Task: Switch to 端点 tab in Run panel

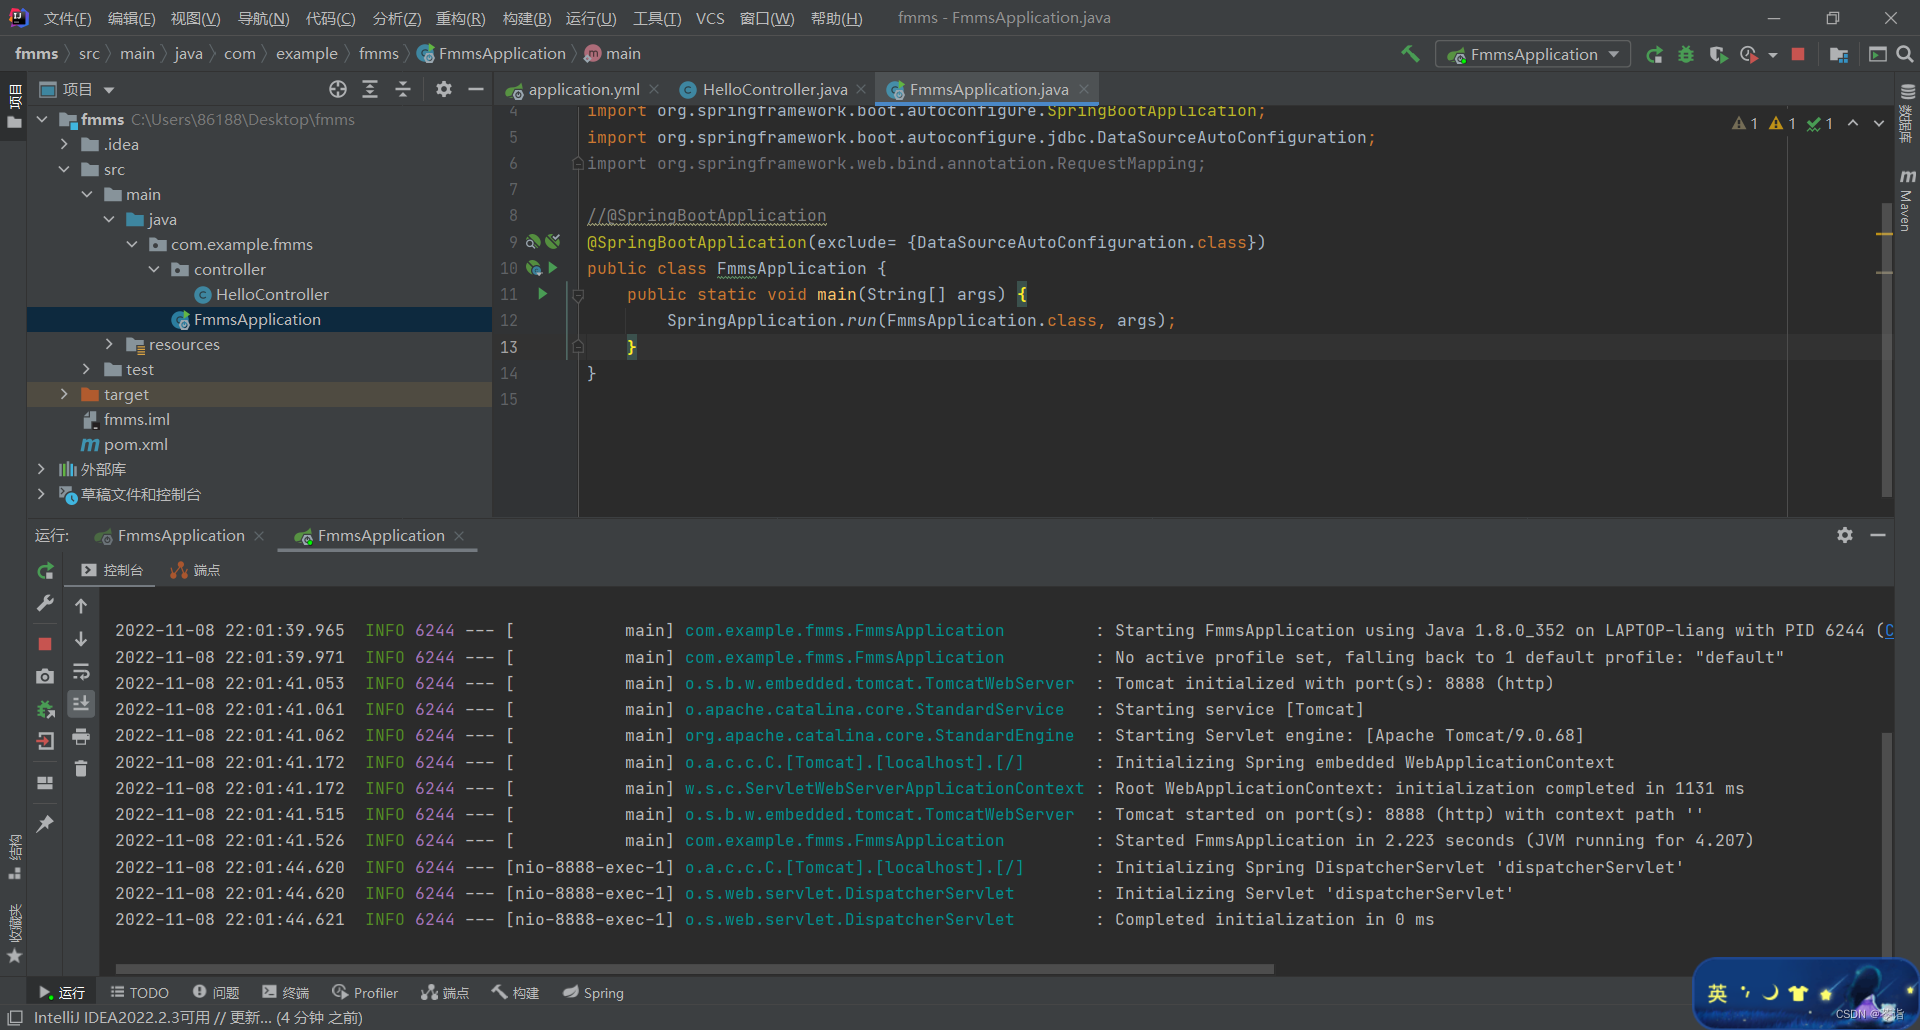Action: coord(195,570)
